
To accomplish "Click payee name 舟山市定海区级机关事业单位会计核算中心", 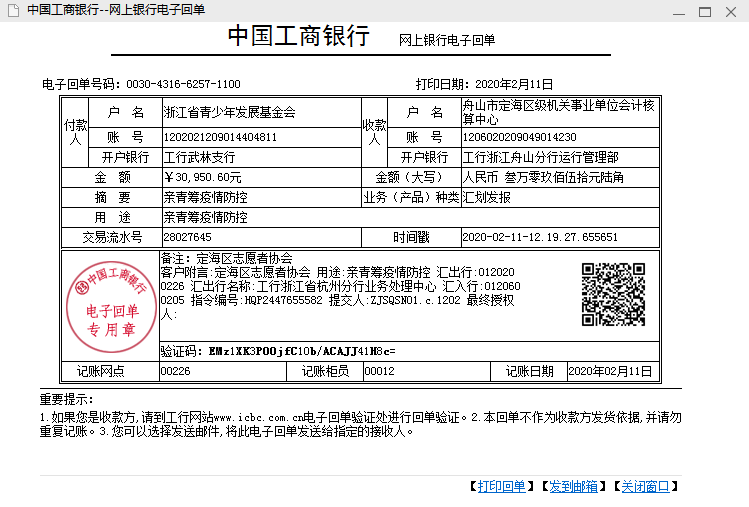I will click(x=558, y=112).
